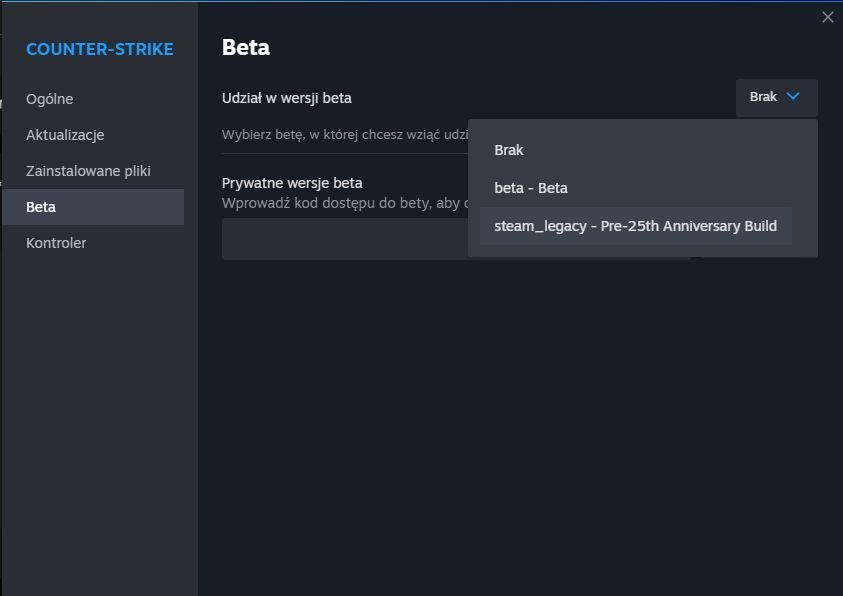Click the empty sidebar area below Kontroler

point(98,420)
